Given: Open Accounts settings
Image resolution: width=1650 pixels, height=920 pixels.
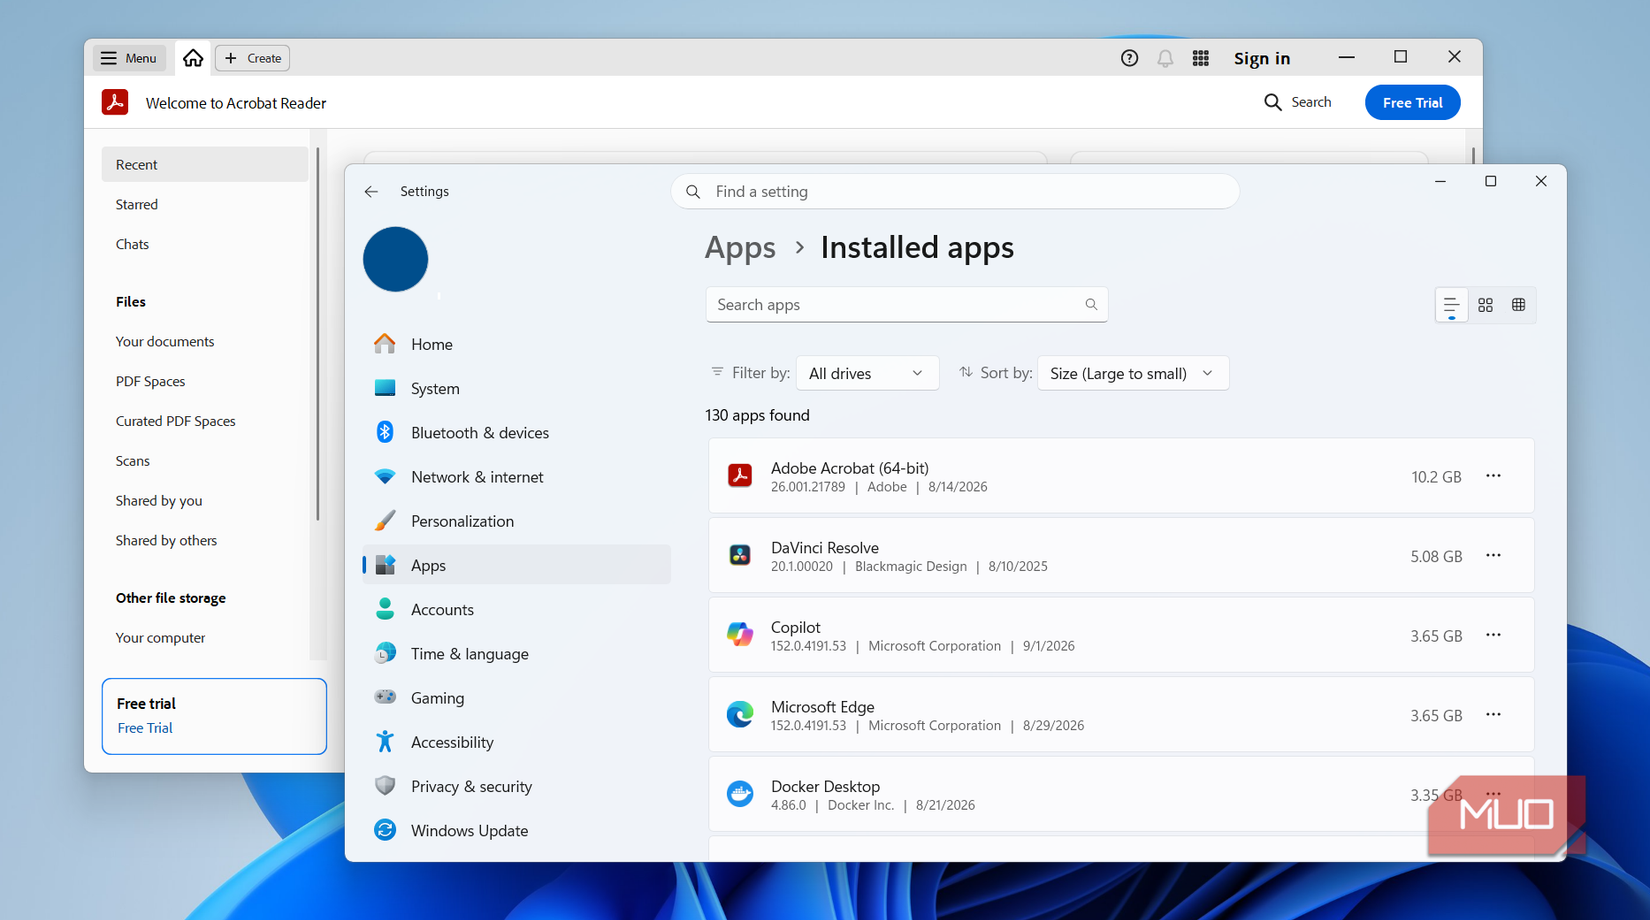Looking at the screenshot, I should (x=516, y=609).
